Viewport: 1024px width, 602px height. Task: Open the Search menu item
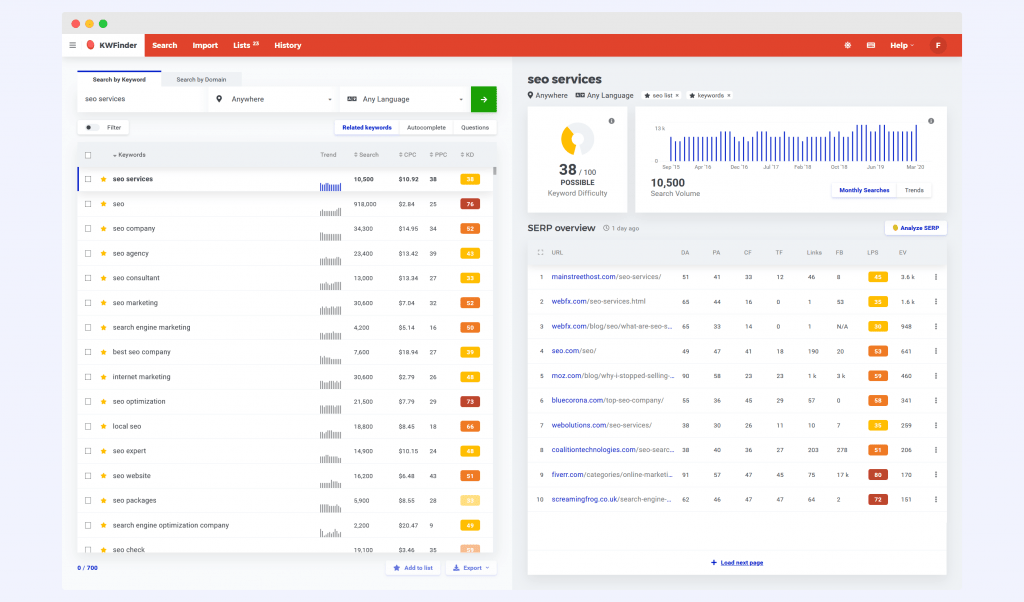click(x=165, y=45)
